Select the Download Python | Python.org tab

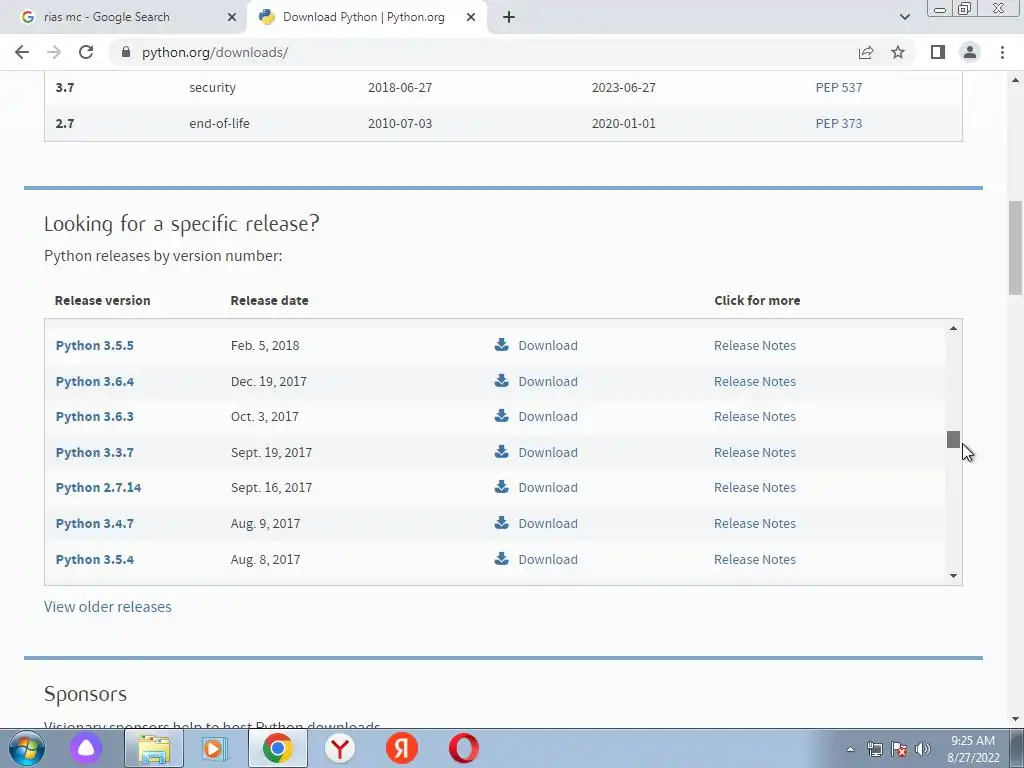[x=366, y=17]
